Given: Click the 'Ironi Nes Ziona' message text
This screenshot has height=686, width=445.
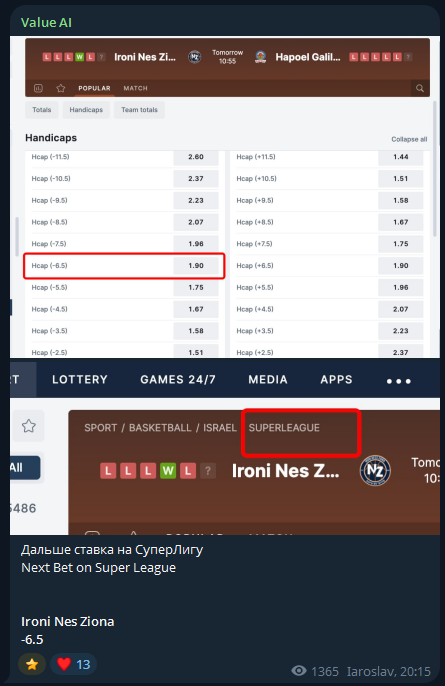Looking at the screenshot, I should [x=68, y=622].
